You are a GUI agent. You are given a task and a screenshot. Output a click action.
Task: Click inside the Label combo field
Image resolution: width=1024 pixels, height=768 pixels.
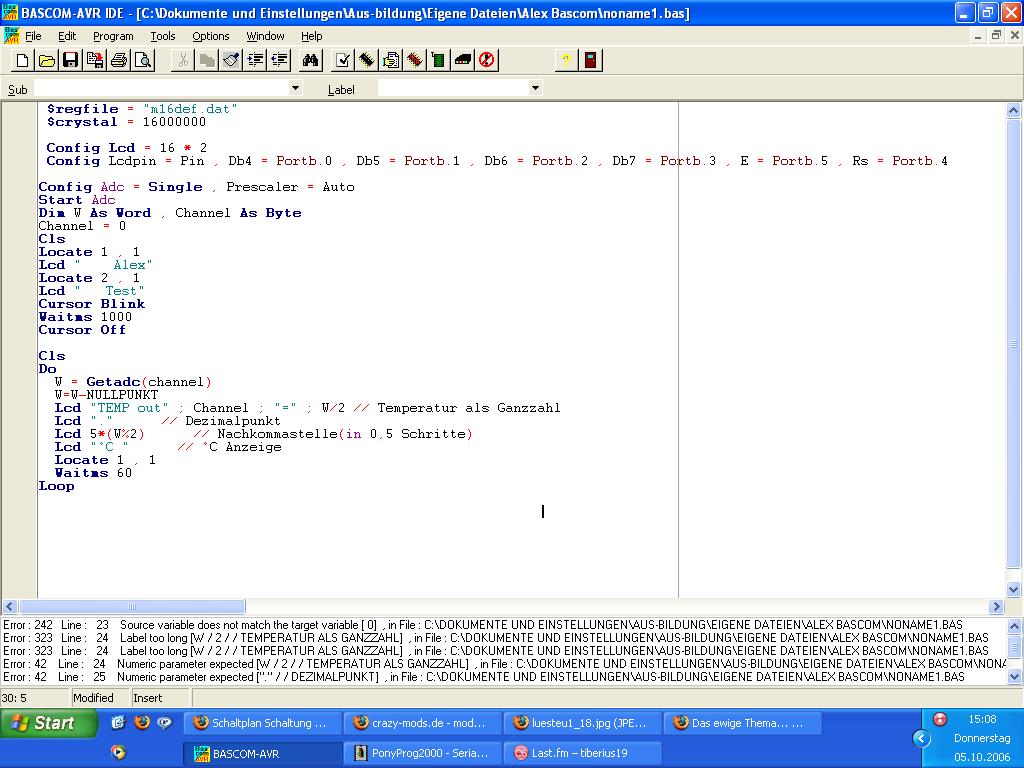pos(453,88)
